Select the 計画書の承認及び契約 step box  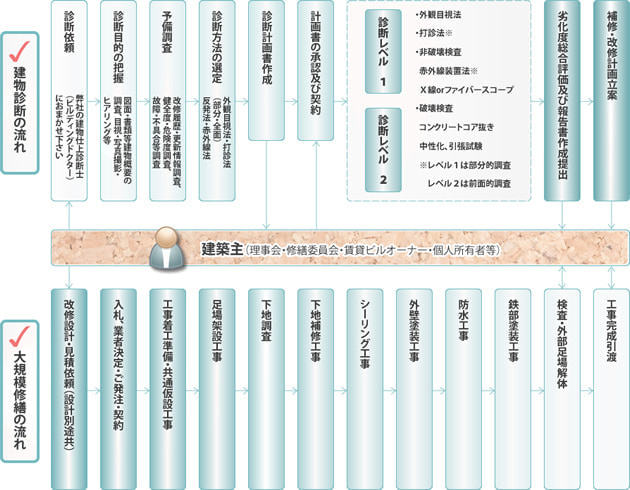[x=316, y=70]
